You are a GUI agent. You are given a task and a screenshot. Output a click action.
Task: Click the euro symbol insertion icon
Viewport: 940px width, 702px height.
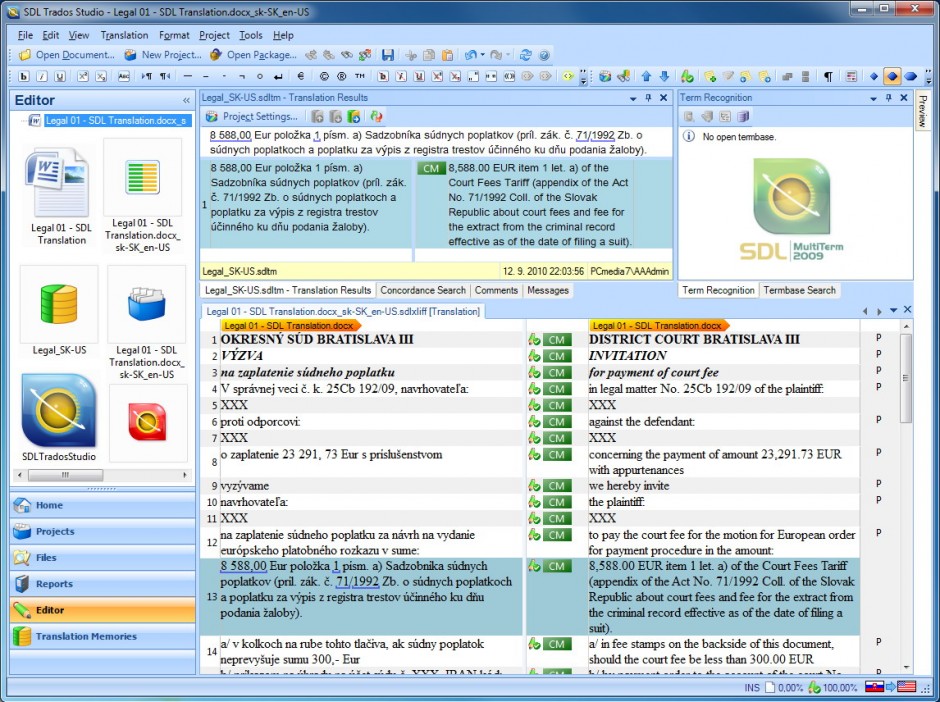pos(300,77)
